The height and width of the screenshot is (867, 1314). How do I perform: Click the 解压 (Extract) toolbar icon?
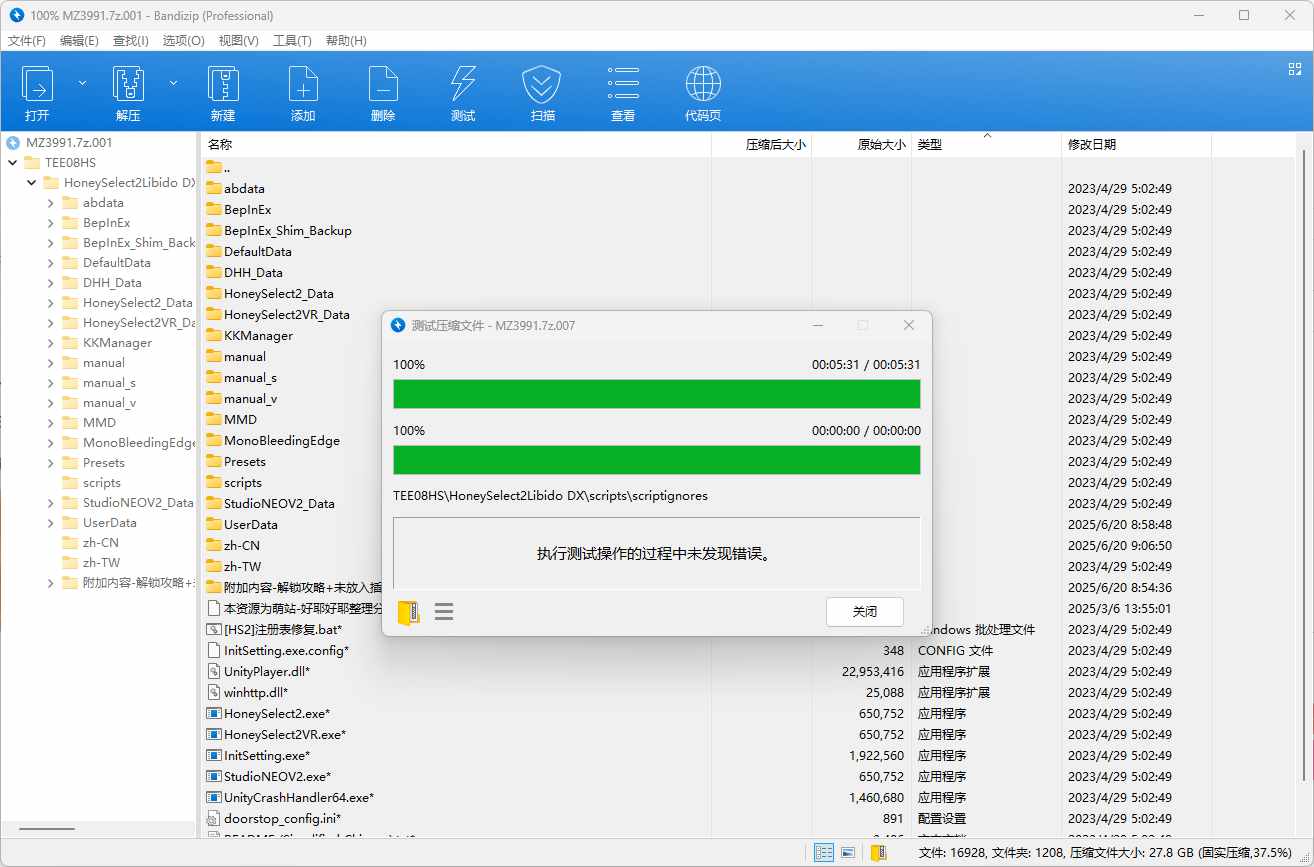pos(128,85)
